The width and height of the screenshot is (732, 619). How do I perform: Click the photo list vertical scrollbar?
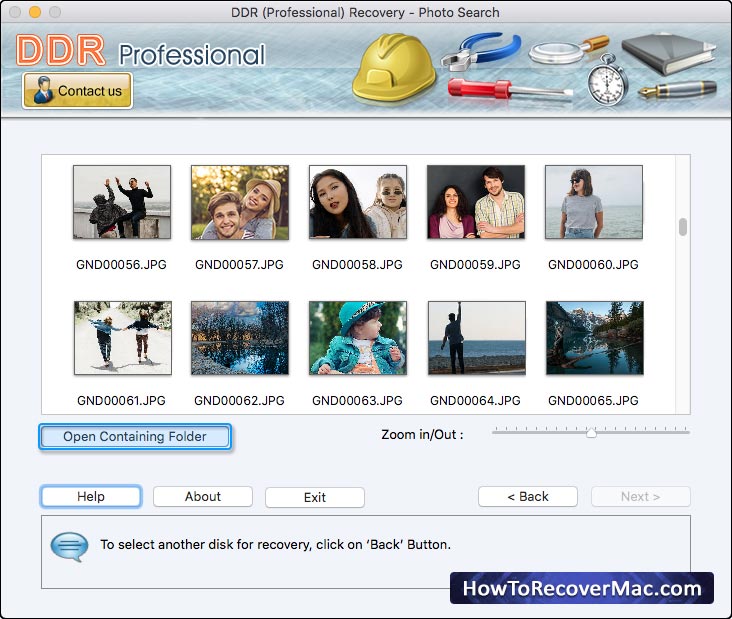(683, 227)
